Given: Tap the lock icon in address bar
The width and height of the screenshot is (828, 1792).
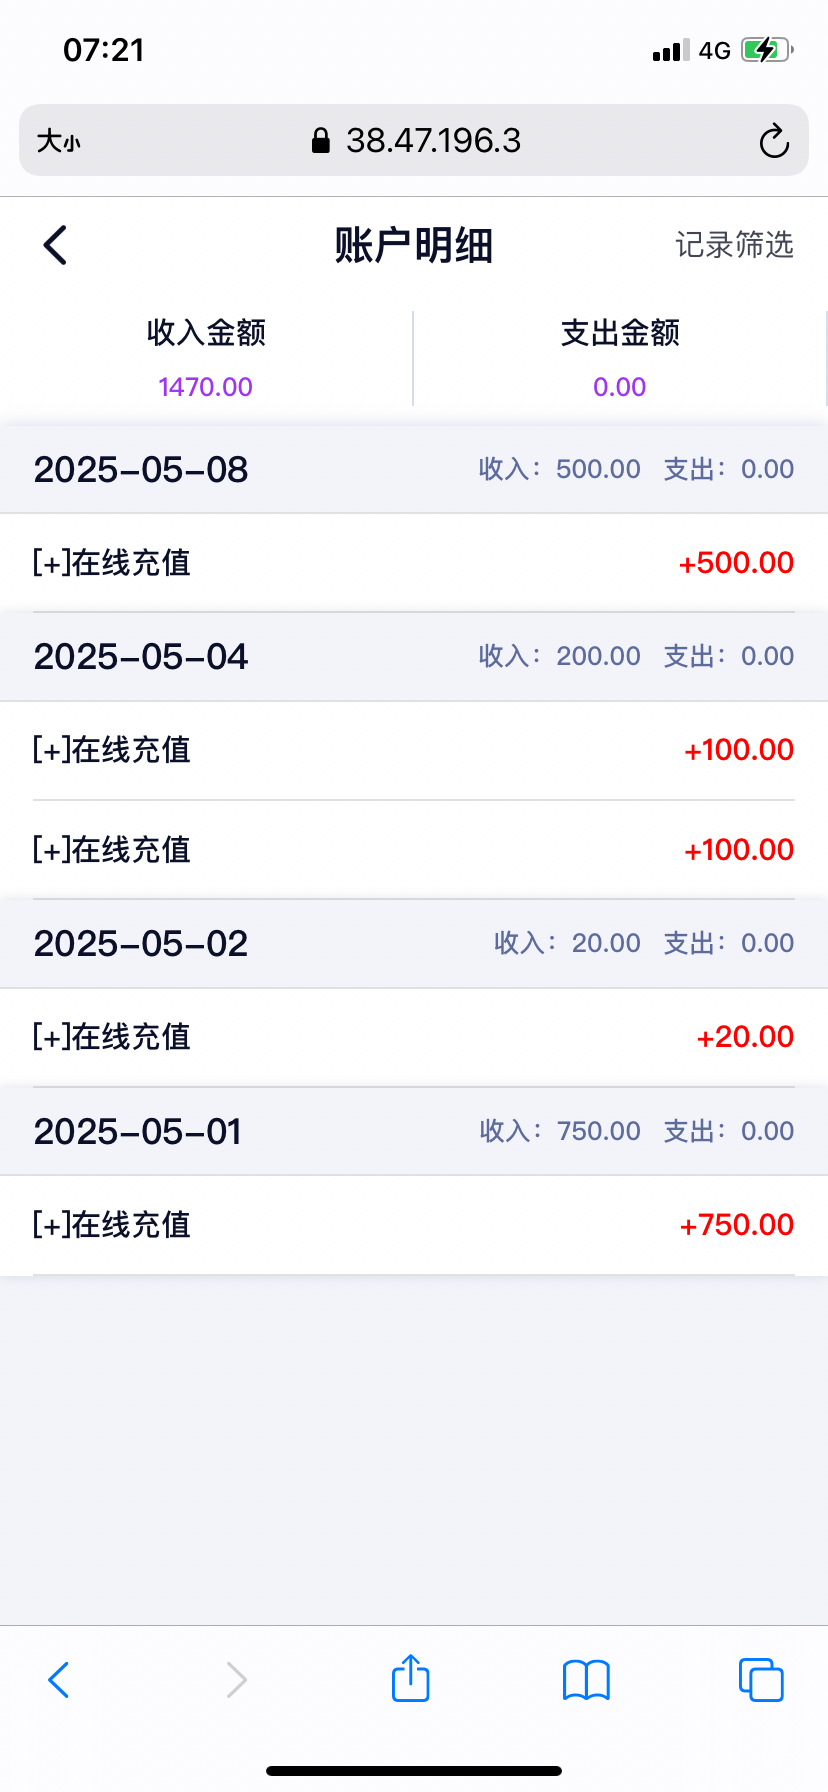Looking at the screenshot, I should pos(320,141).
